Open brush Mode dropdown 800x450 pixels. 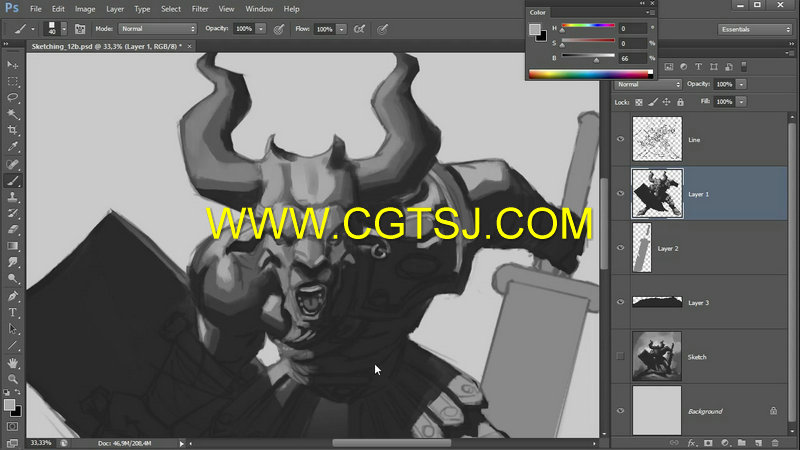click(x=158, y=29)
